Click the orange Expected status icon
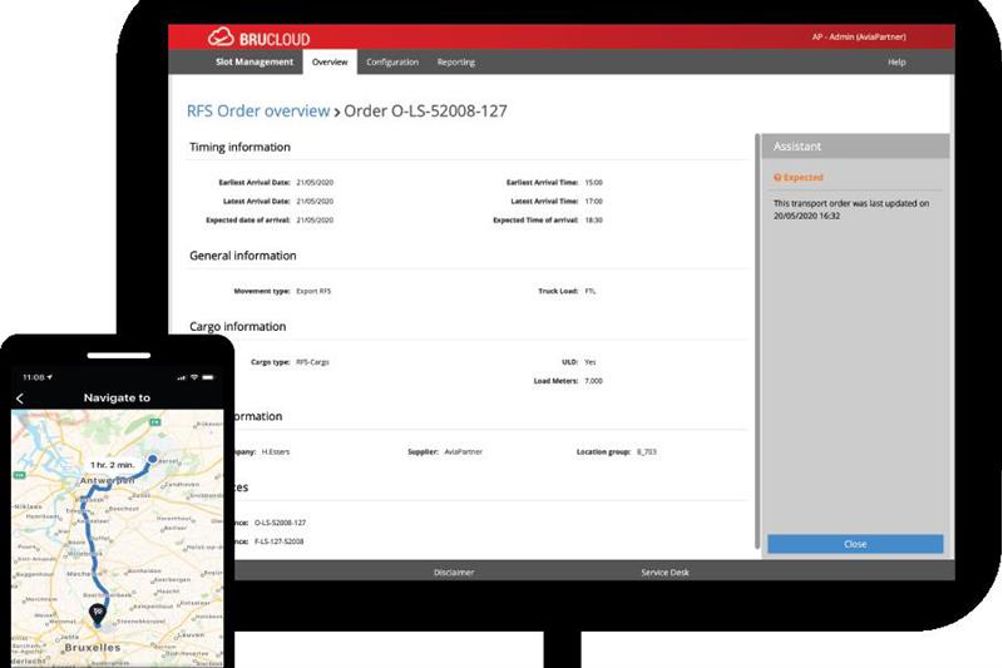1002x668 pixels. [777, 178]
